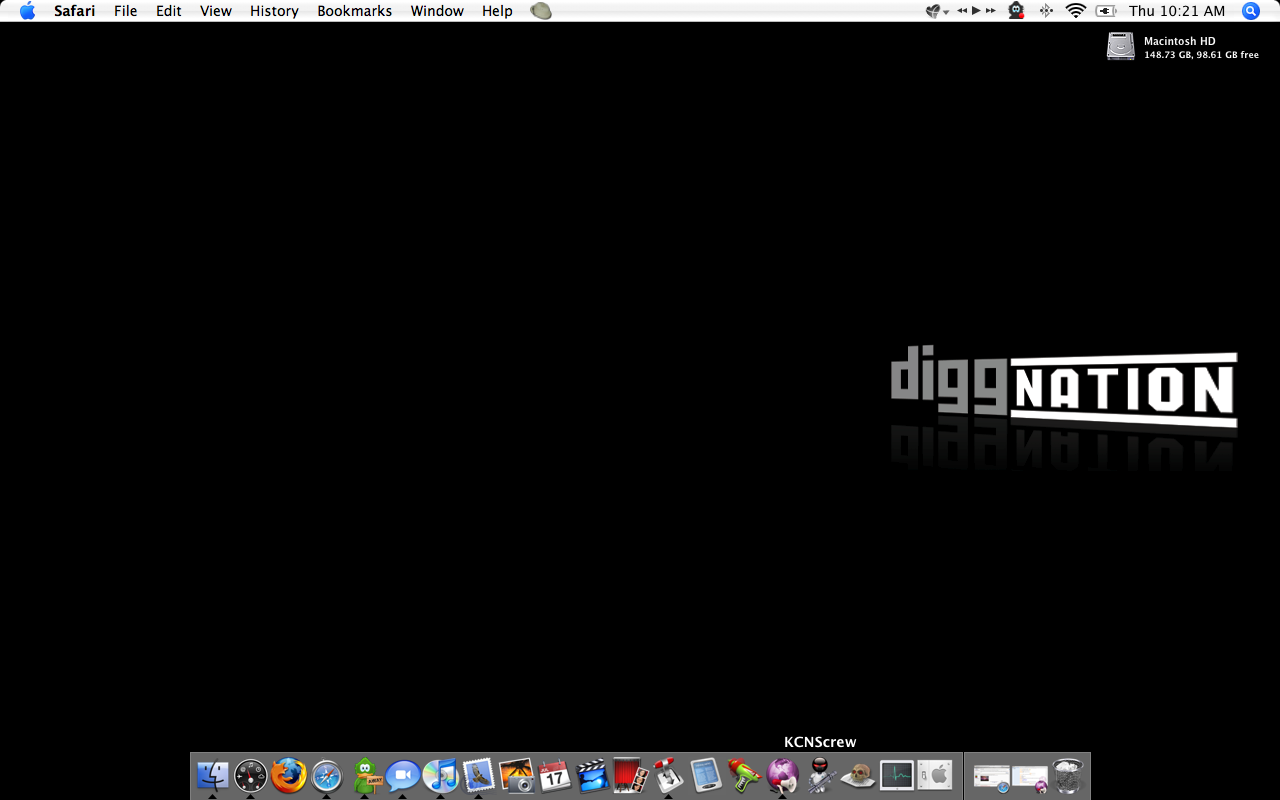The image size is (1280, 800).
Task: Open iCal calendar showing 17
Action: click(x=554, y=775)
